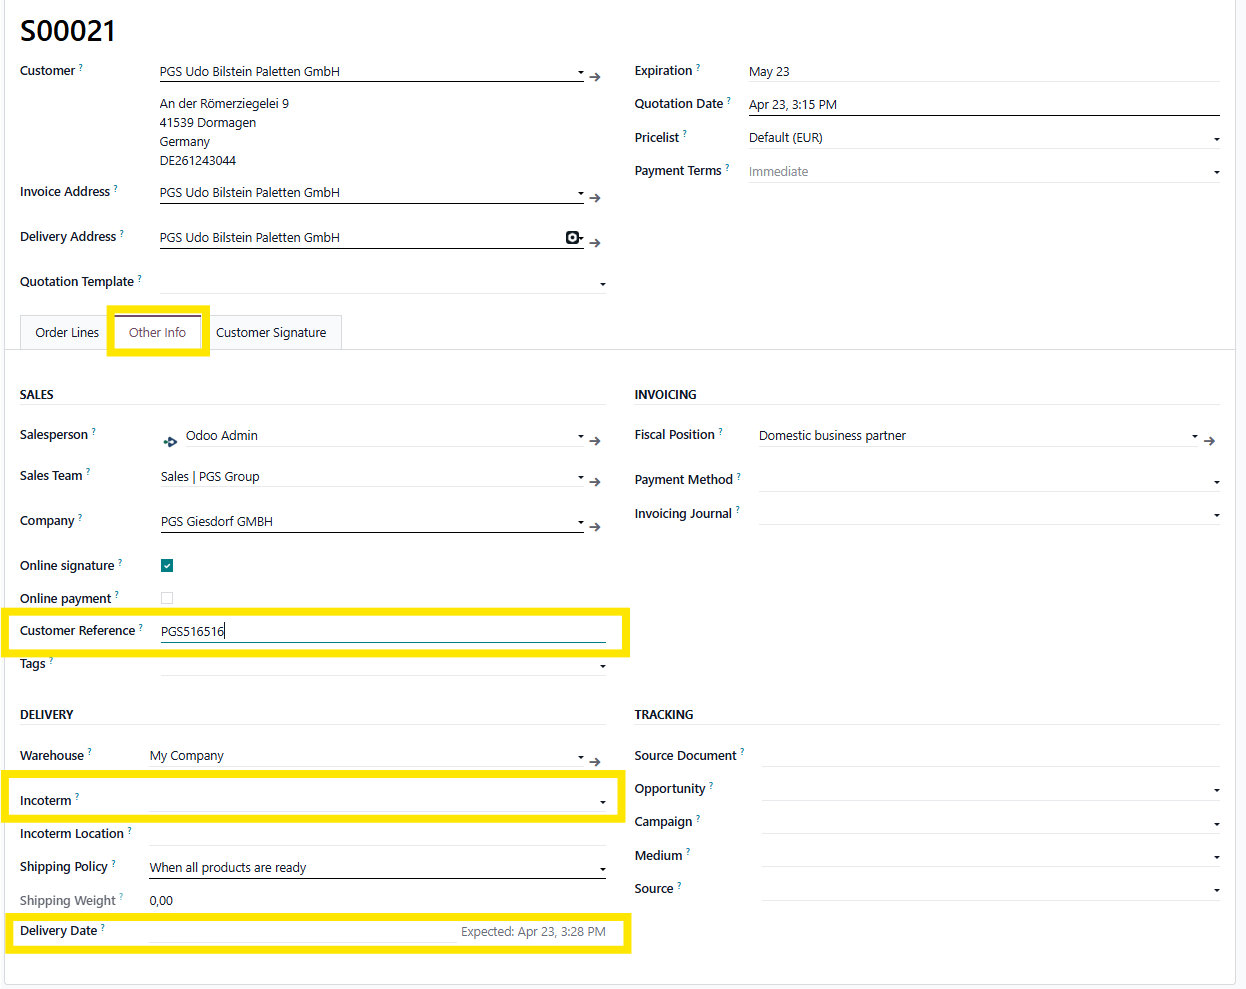Click the Delivery Date field
The image size is (1246, 989).
point(300,932)
